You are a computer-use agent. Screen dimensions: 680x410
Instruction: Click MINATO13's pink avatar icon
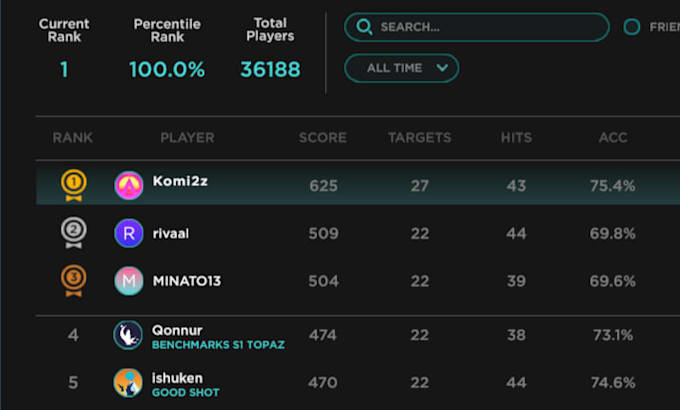tap(128, 281)
